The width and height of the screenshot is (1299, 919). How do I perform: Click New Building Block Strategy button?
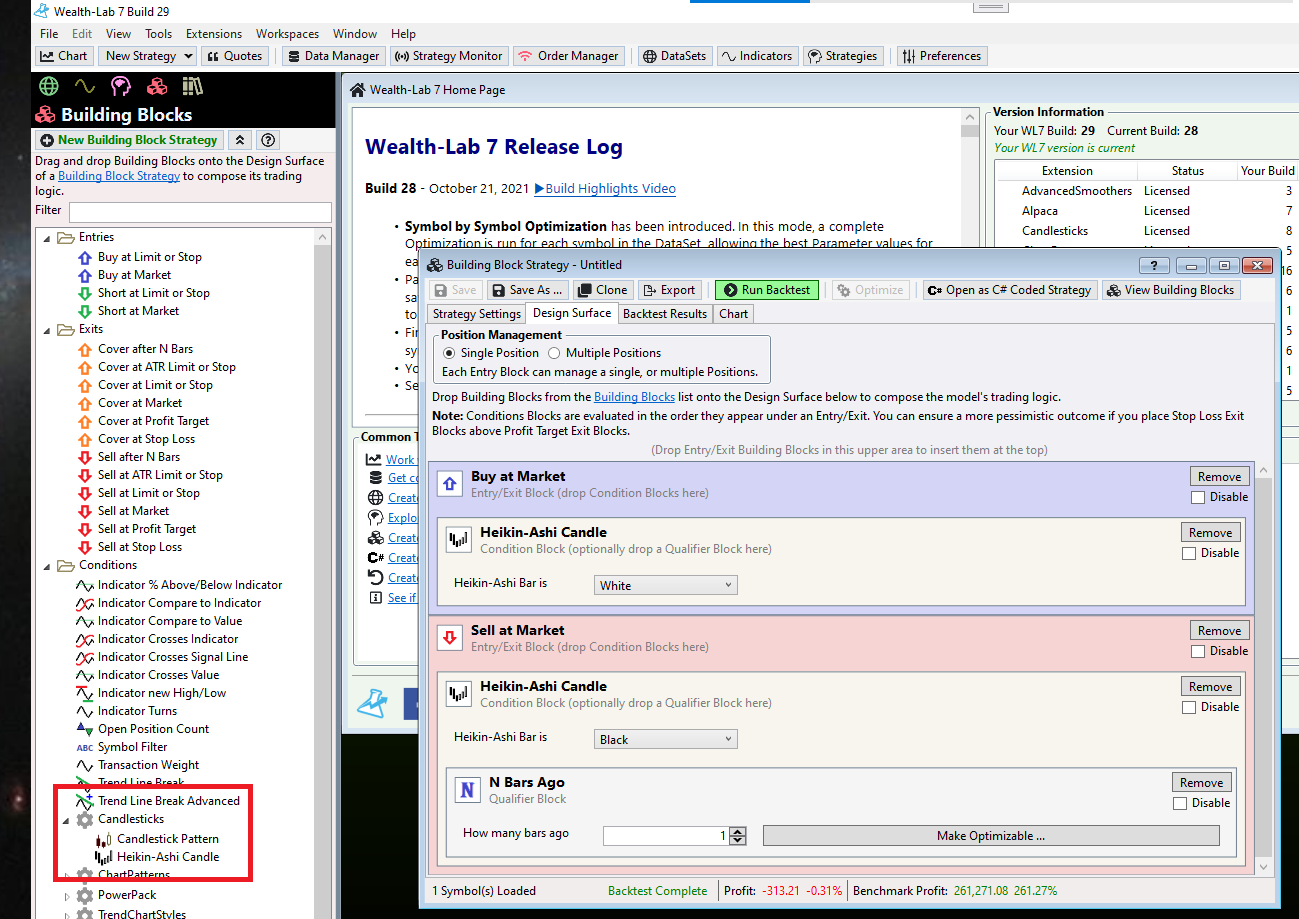click(129, 140)
